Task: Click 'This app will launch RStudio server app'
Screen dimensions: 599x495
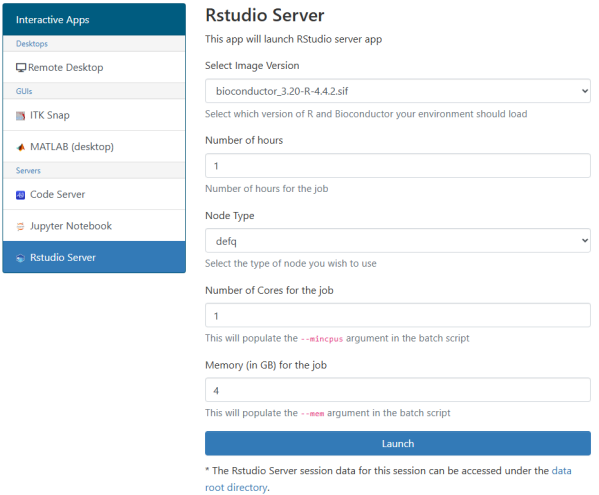Action: [x=293, y=39]
